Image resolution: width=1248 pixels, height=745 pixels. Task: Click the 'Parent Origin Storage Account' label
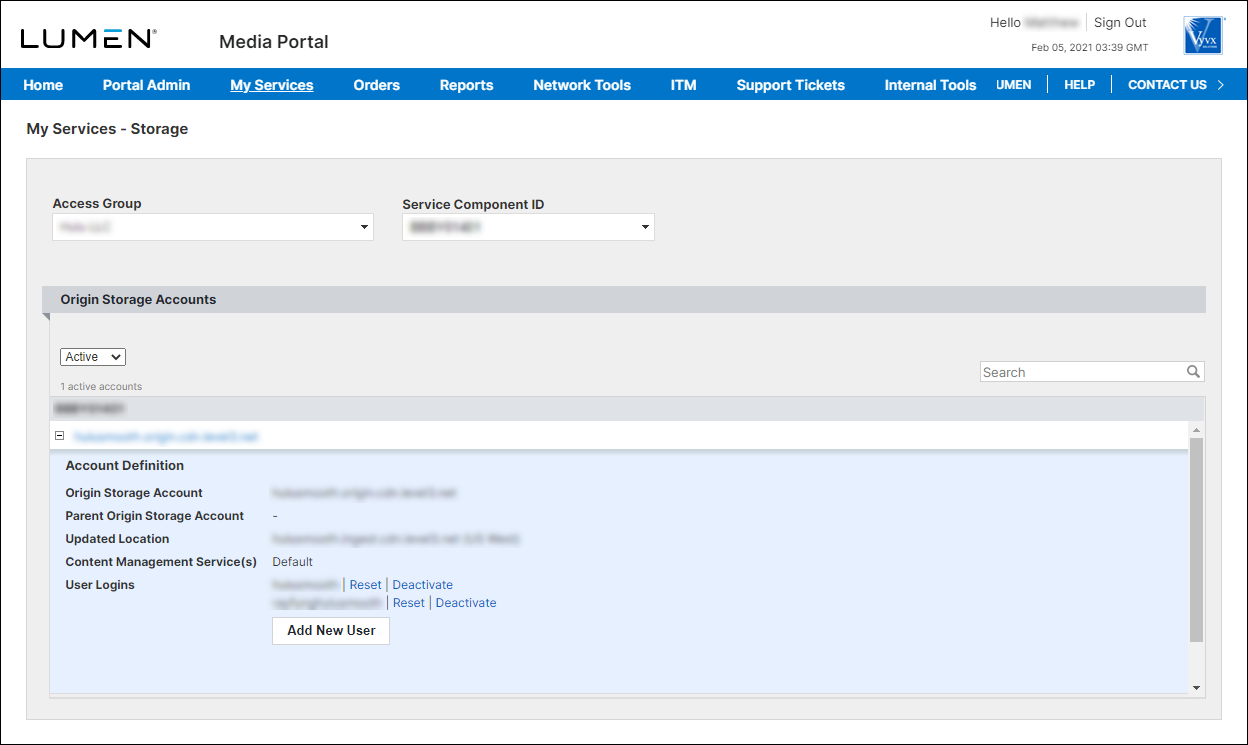click(x=155, y=516)
